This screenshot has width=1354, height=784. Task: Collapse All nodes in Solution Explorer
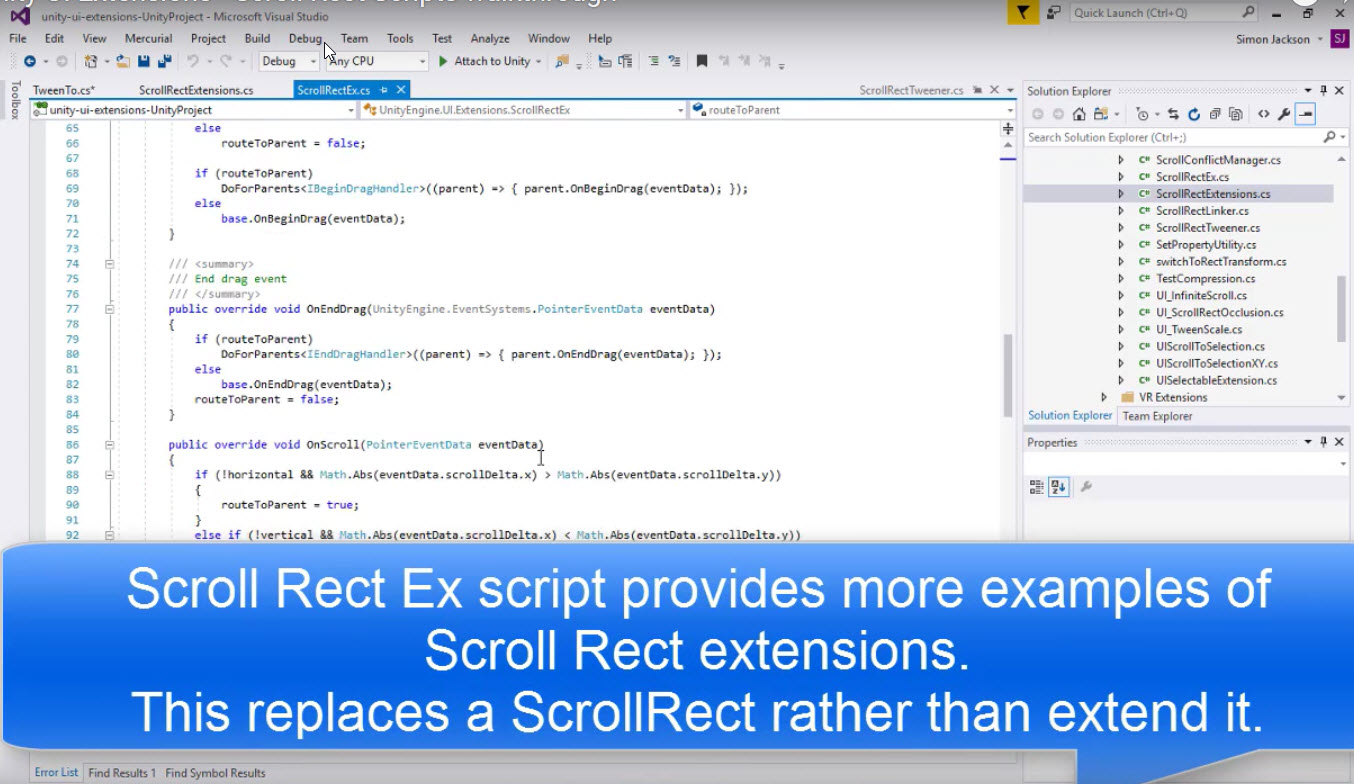1215,114
